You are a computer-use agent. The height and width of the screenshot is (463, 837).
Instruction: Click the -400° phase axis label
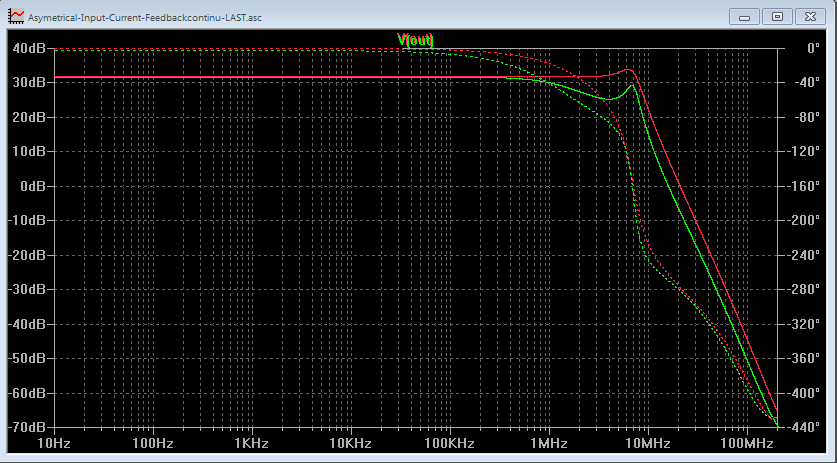pyautogui.click(x=803, y=393)
